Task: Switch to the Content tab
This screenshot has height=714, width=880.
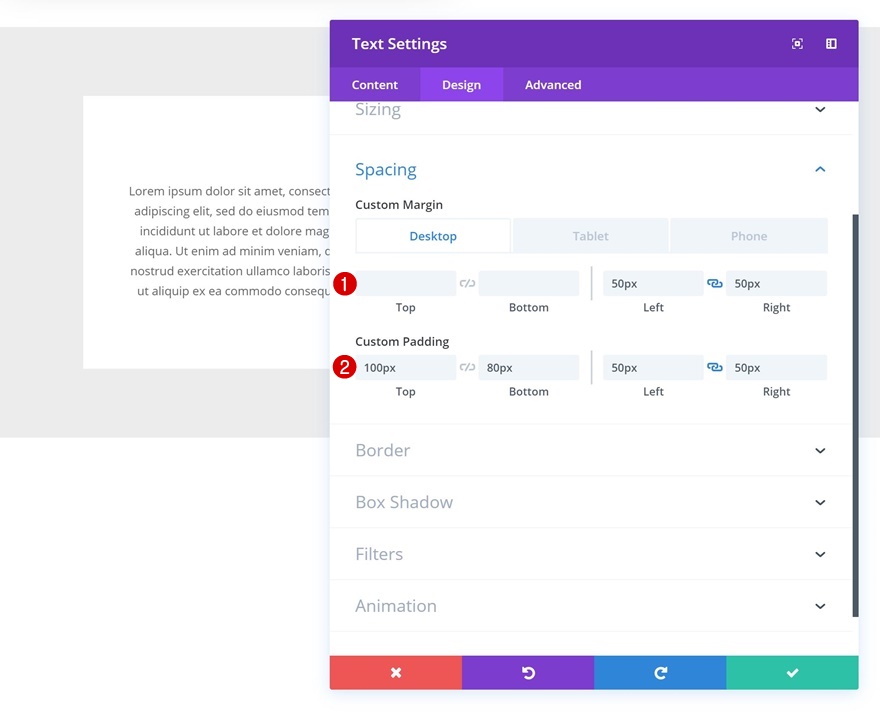Action: click(x=375, y=85)
